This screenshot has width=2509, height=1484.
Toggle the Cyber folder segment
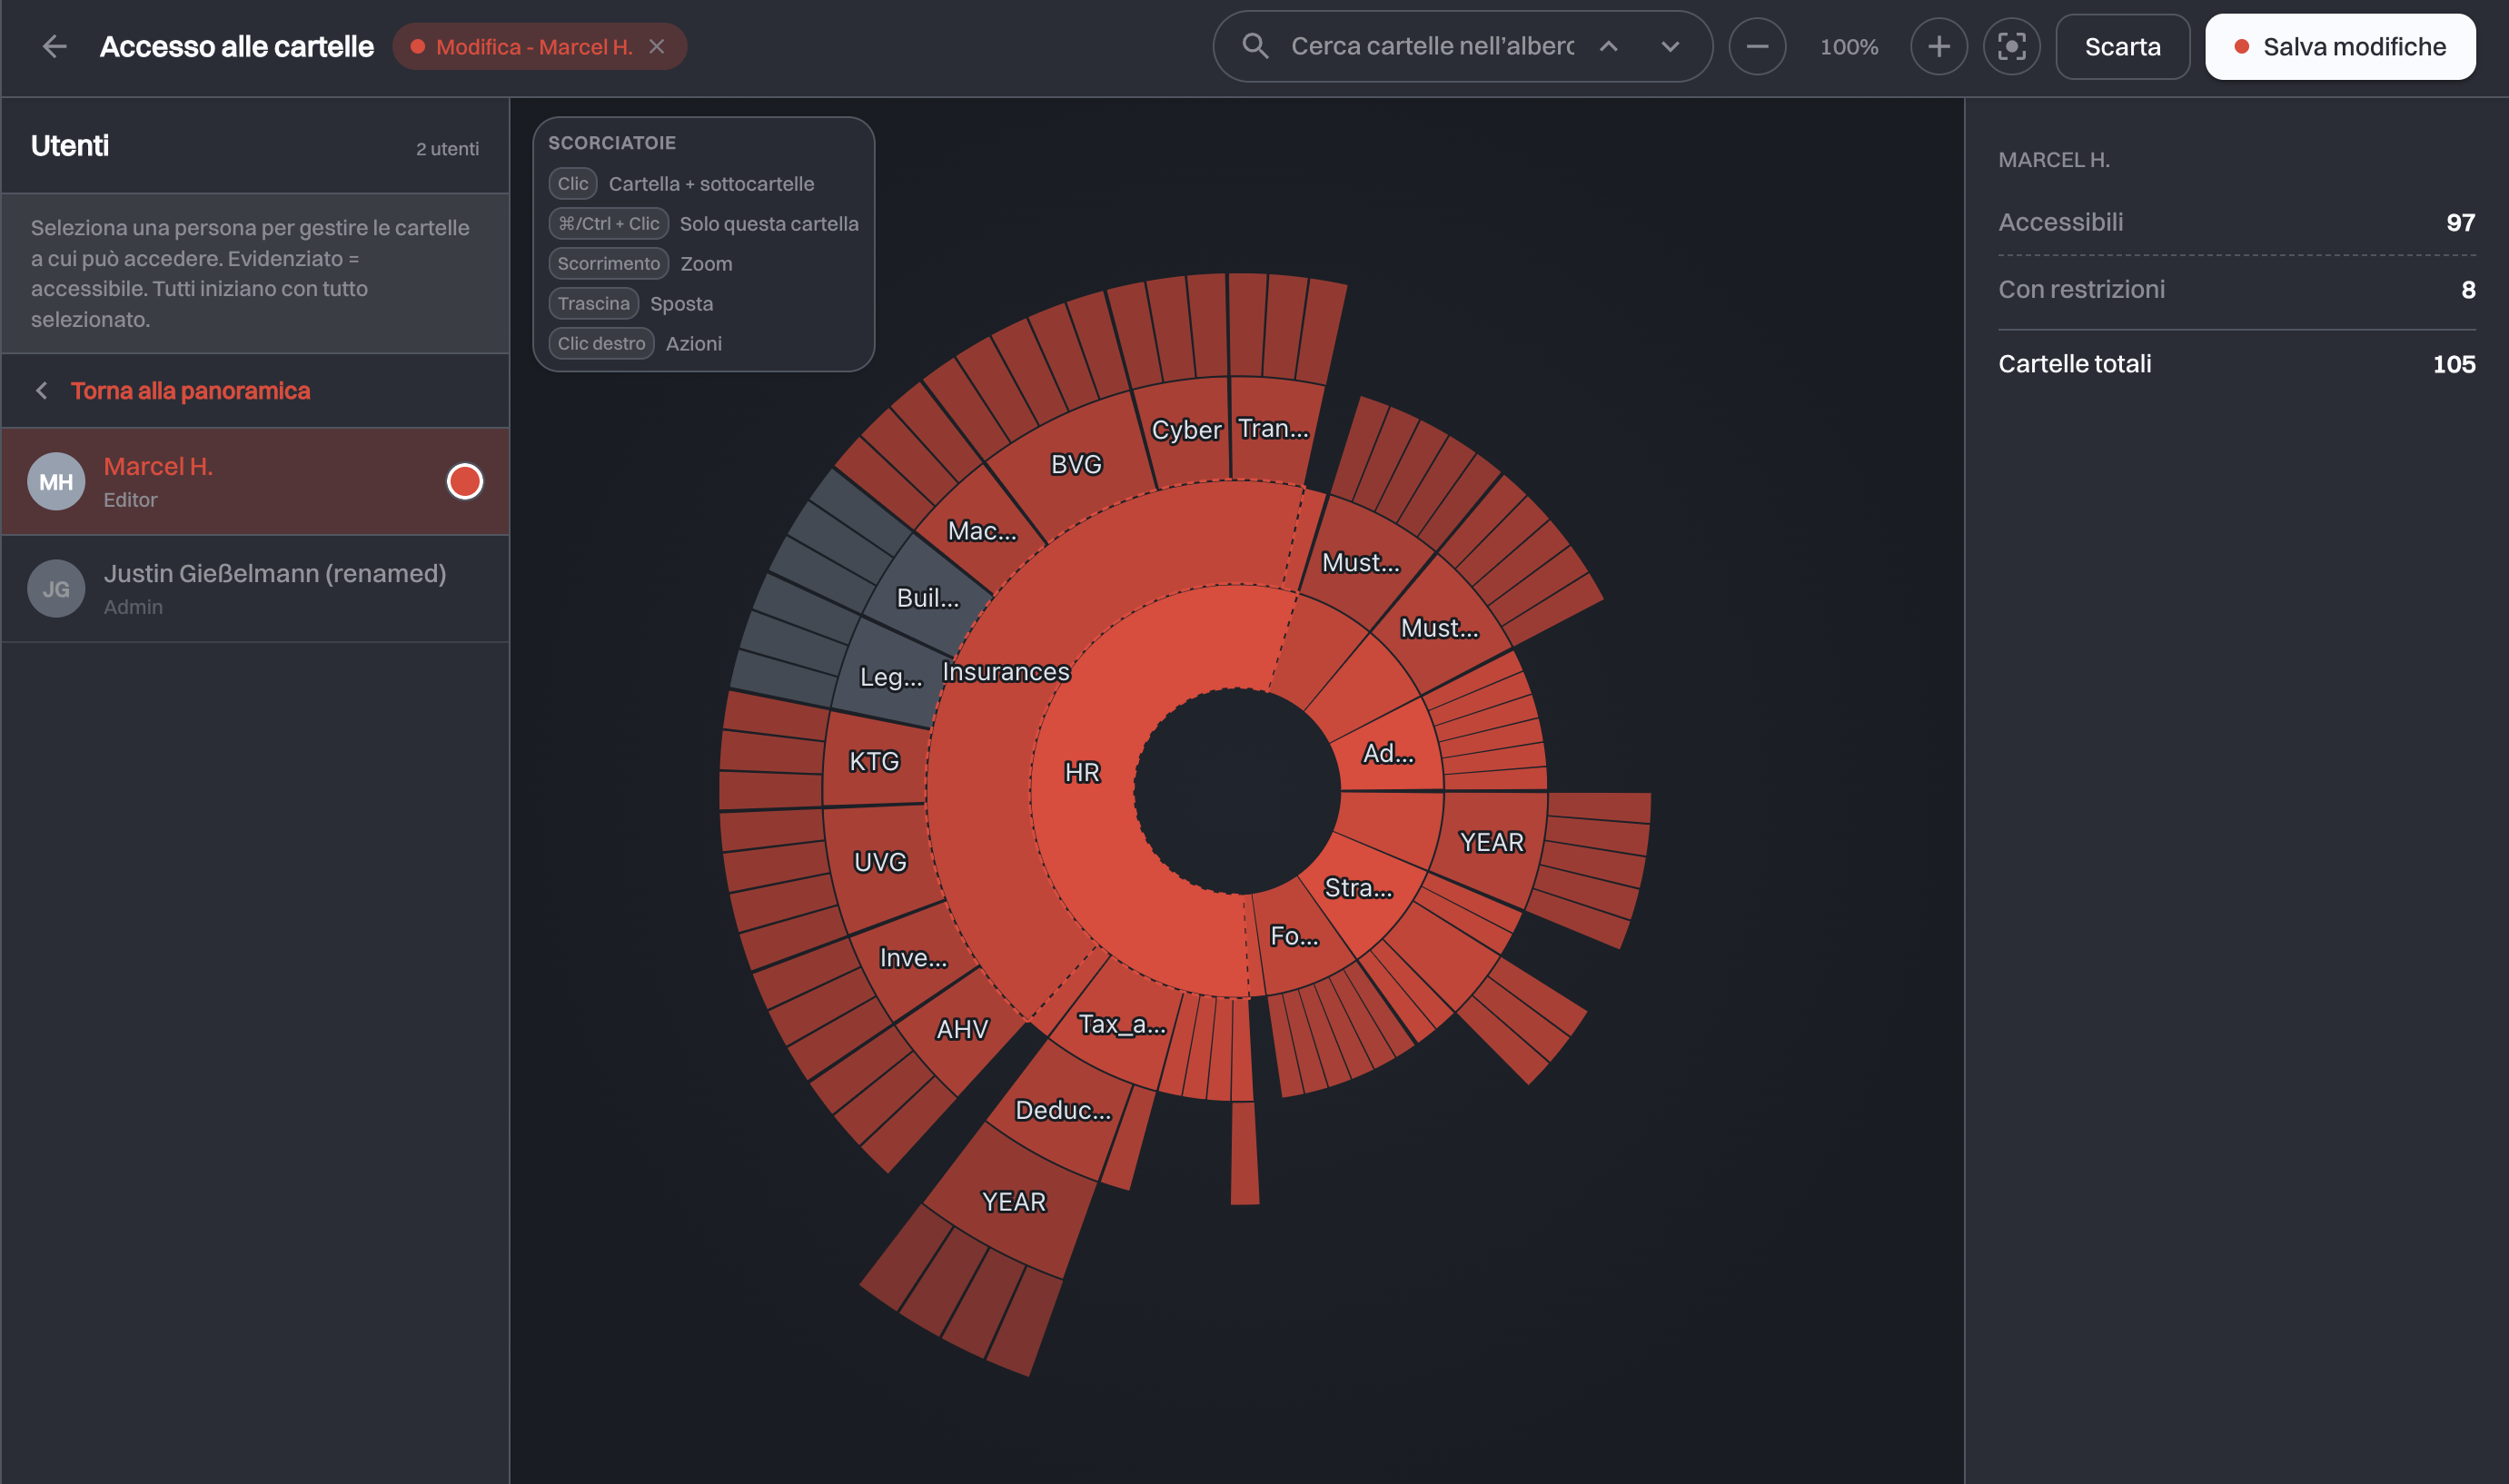[x=1186, y=430]
